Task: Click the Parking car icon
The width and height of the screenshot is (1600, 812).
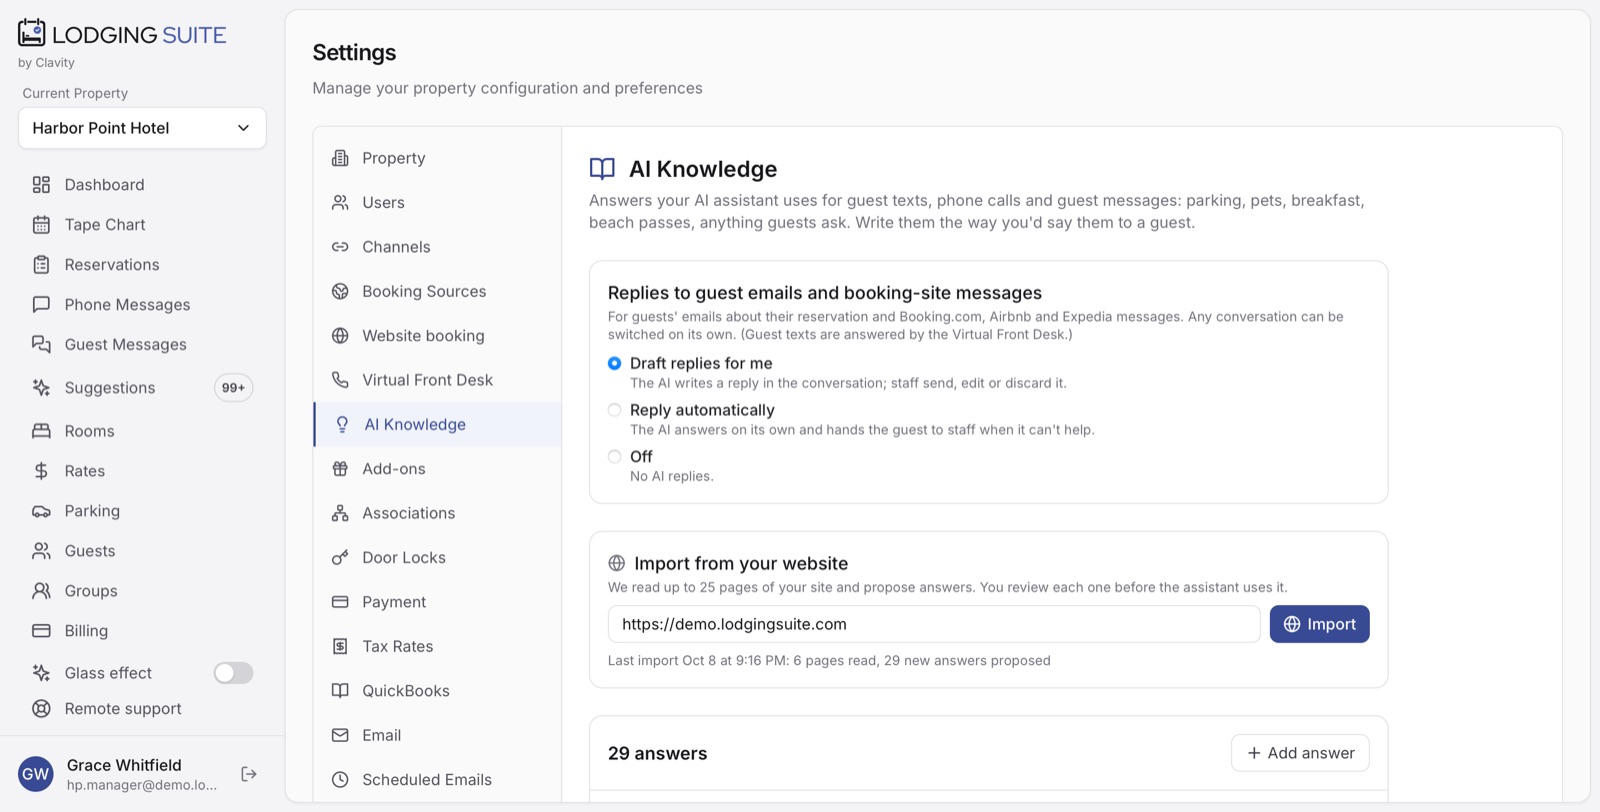Action: point(41,511)
